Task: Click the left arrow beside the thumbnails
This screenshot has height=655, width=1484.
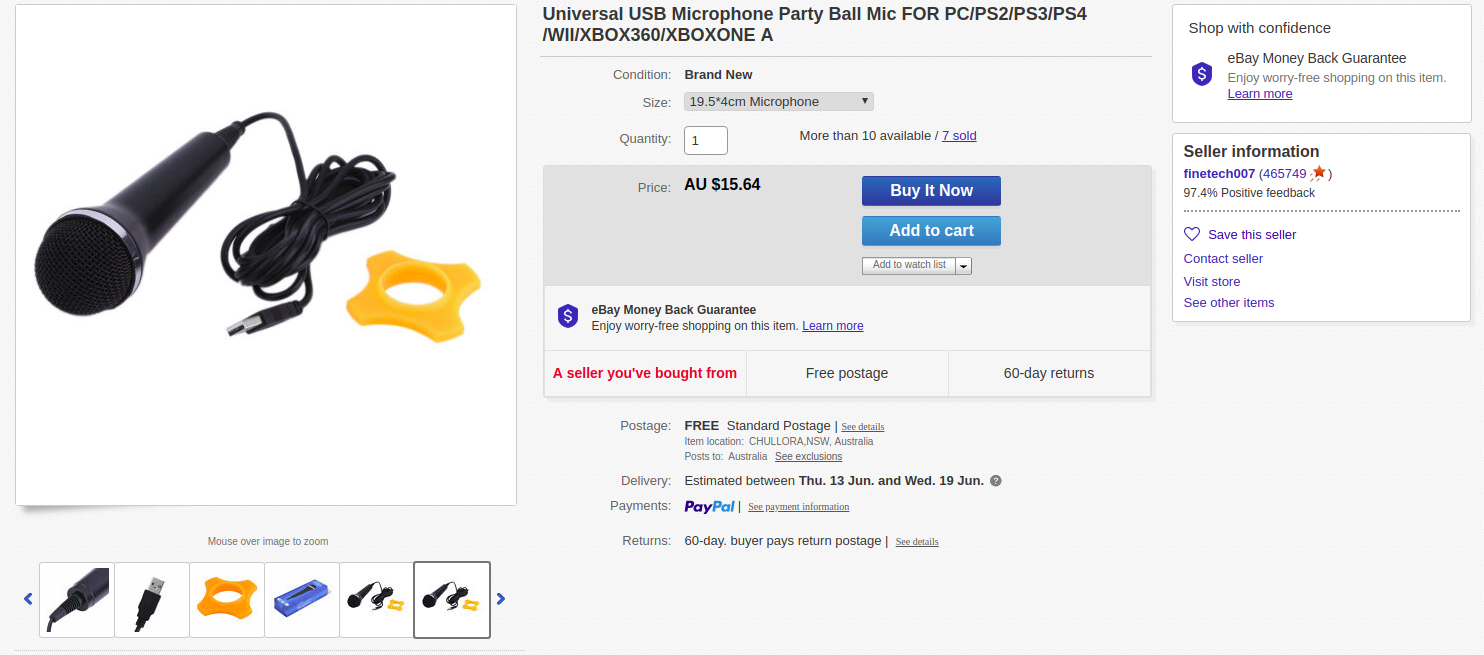Action: [x=28, y=598]
